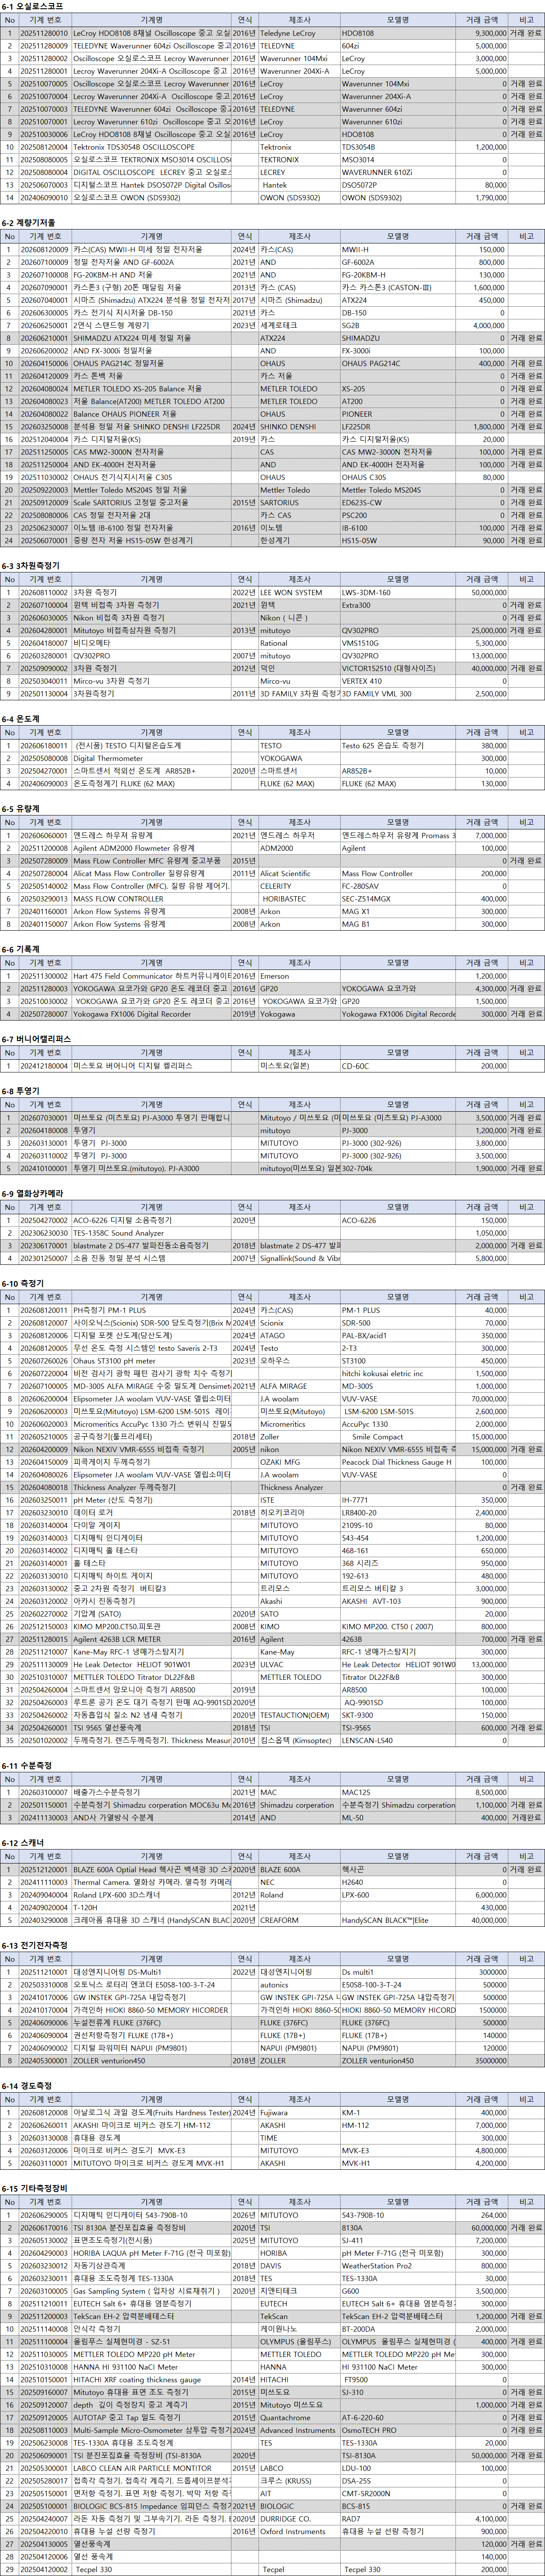This screenshot has width=545, height=2576.
Task: Click manufacturer cell Hantek
Action: [299, 185]
